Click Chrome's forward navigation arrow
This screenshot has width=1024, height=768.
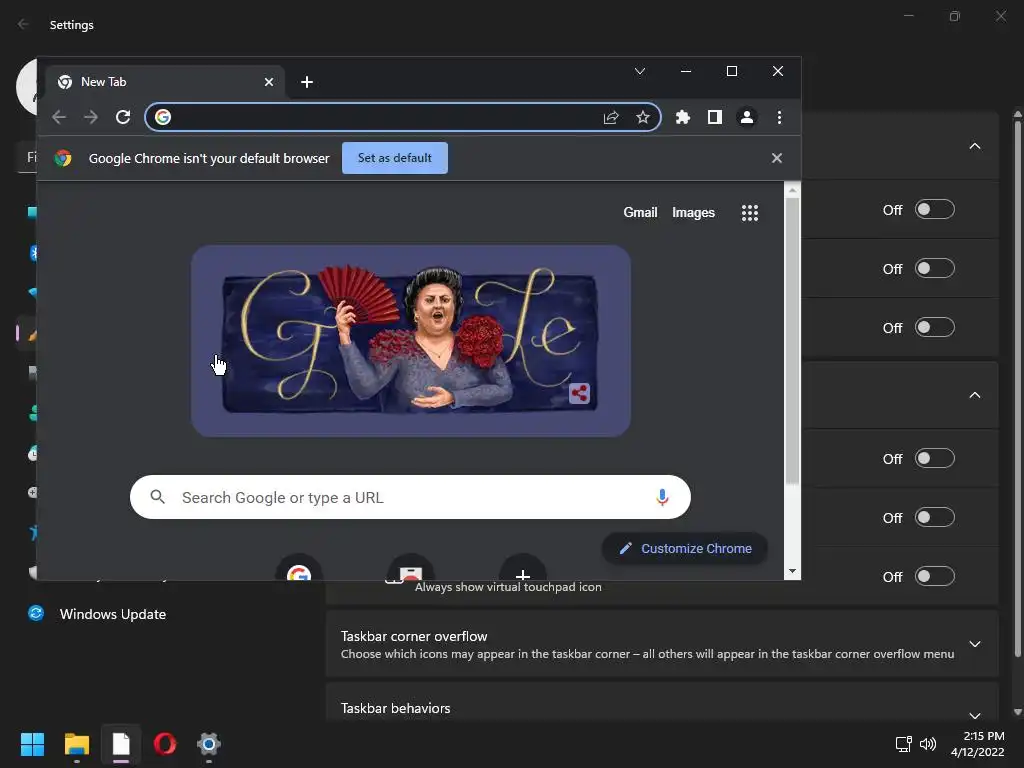pyautogui.click(x=91, y=117)
